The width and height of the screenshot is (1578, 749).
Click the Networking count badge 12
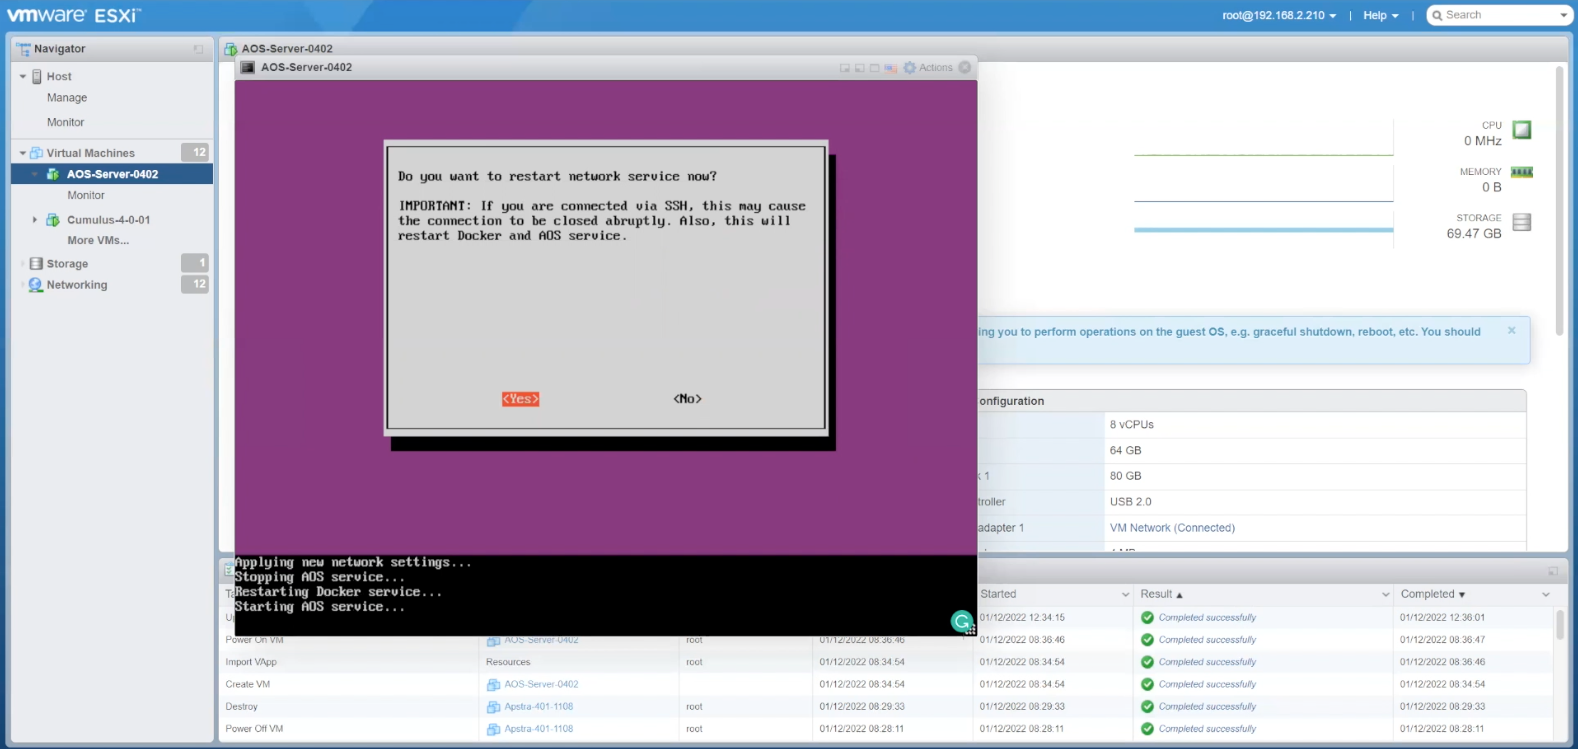pyautogui.click(x=195, y=284)
